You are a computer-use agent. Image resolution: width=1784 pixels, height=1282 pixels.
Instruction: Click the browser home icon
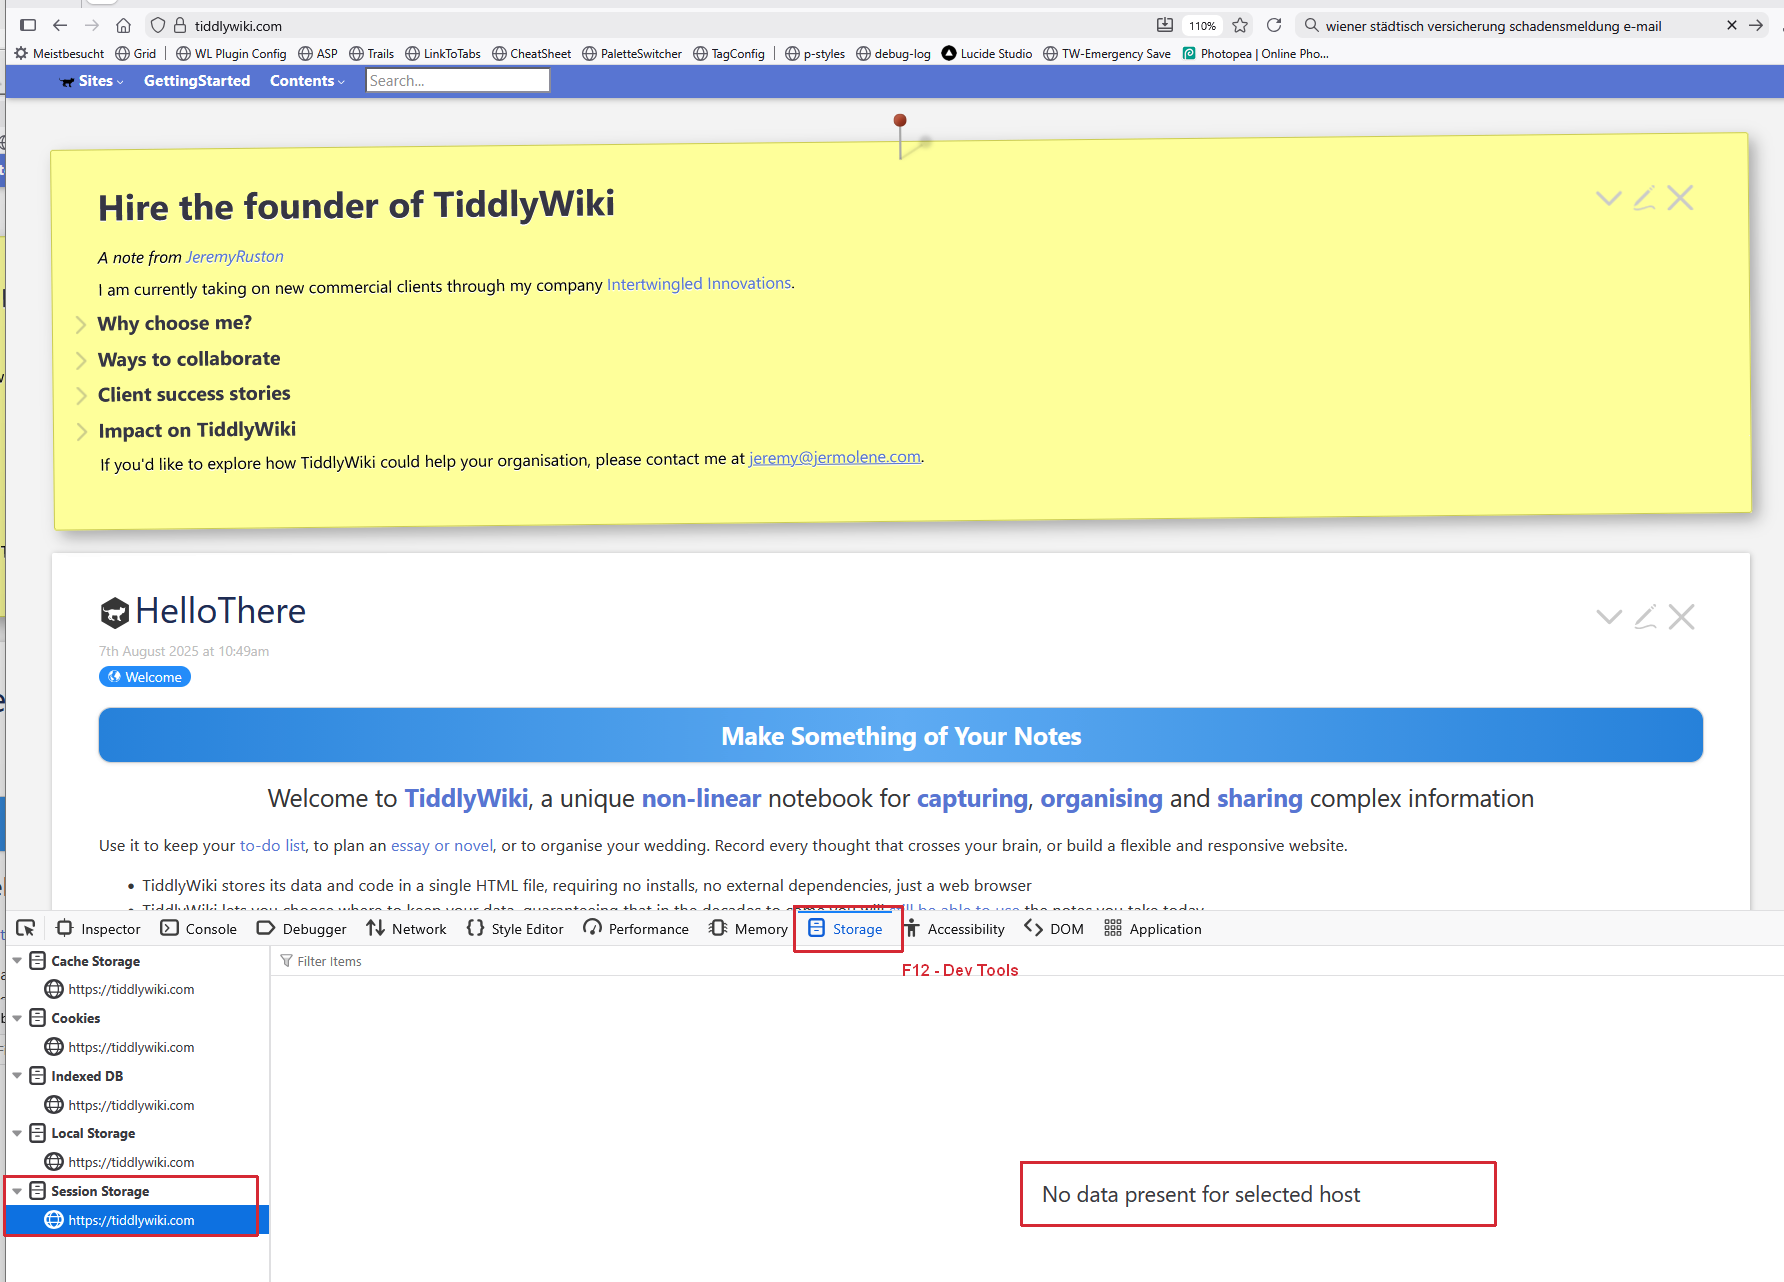pyautogui.click(x=123, y=26)
